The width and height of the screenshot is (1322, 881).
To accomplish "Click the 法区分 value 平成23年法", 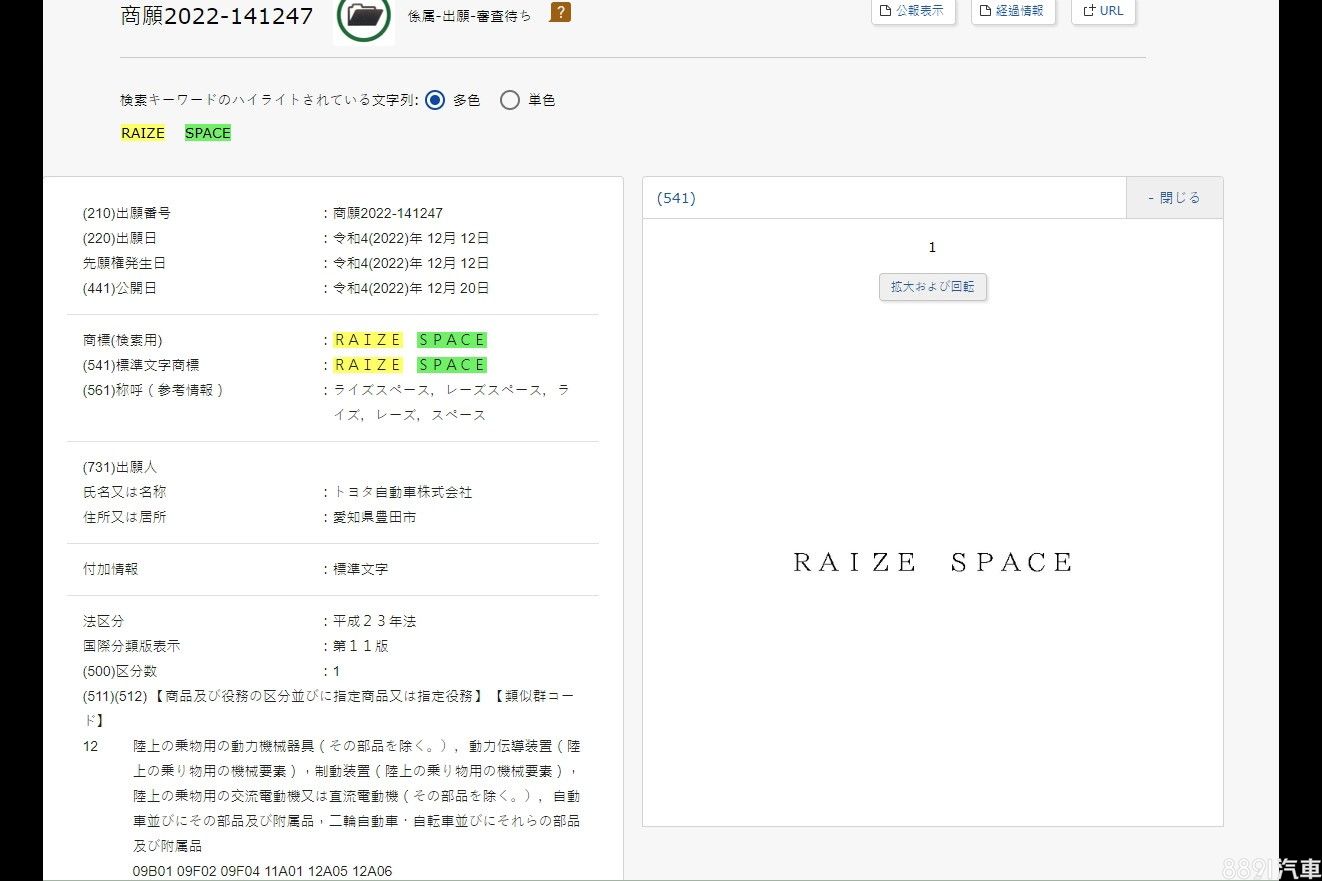I will 375,621.
